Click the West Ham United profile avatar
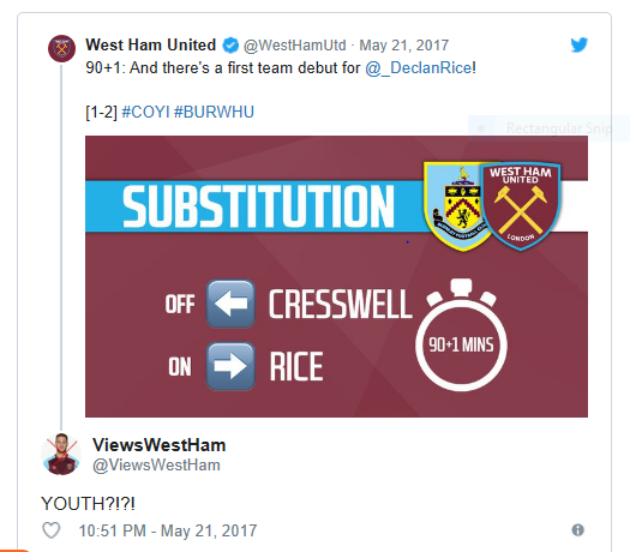This screenshot has width=630, height=552. [62, 48]
